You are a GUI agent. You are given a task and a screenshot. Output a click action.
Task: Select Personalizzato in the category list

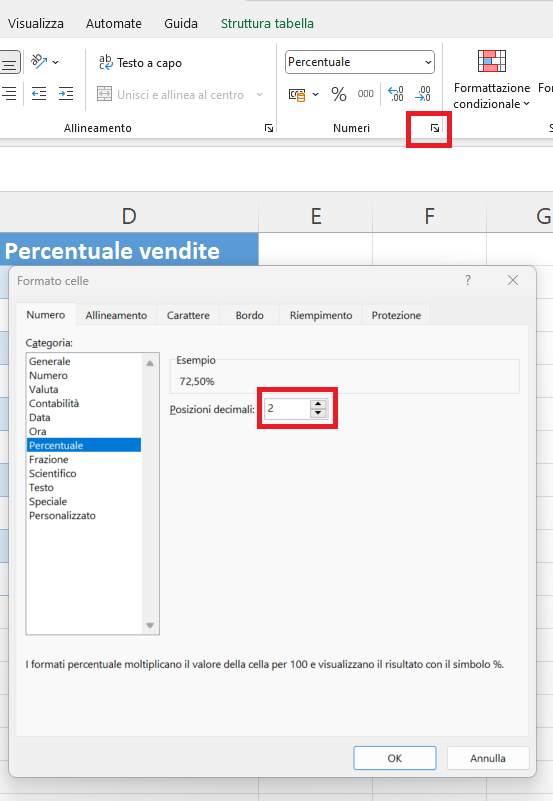pyautogui.click(x=84, y=516)
